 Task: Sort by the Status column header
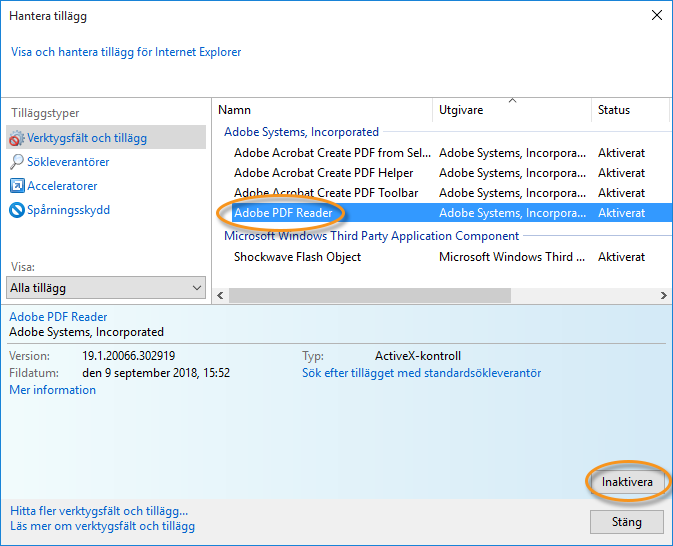coord(630,110)
